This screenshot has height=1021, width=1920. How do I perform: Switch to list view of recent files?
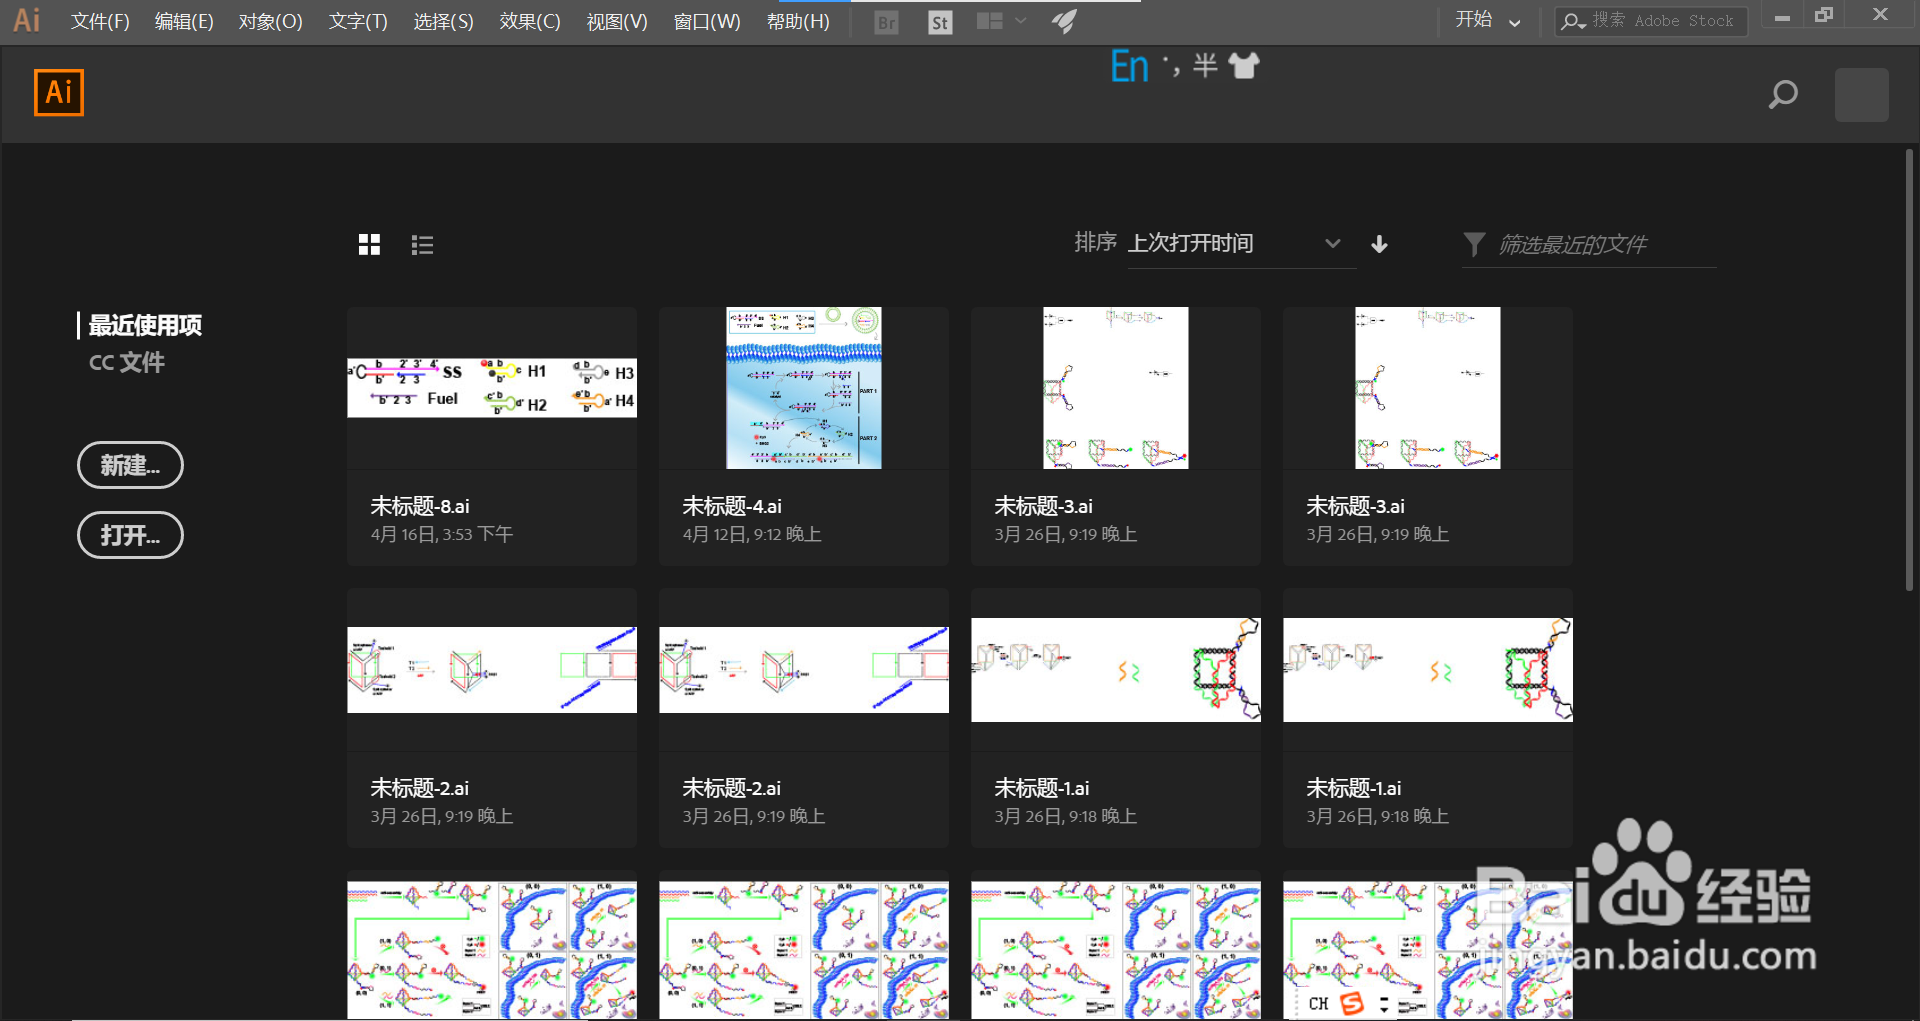(422, 245)
